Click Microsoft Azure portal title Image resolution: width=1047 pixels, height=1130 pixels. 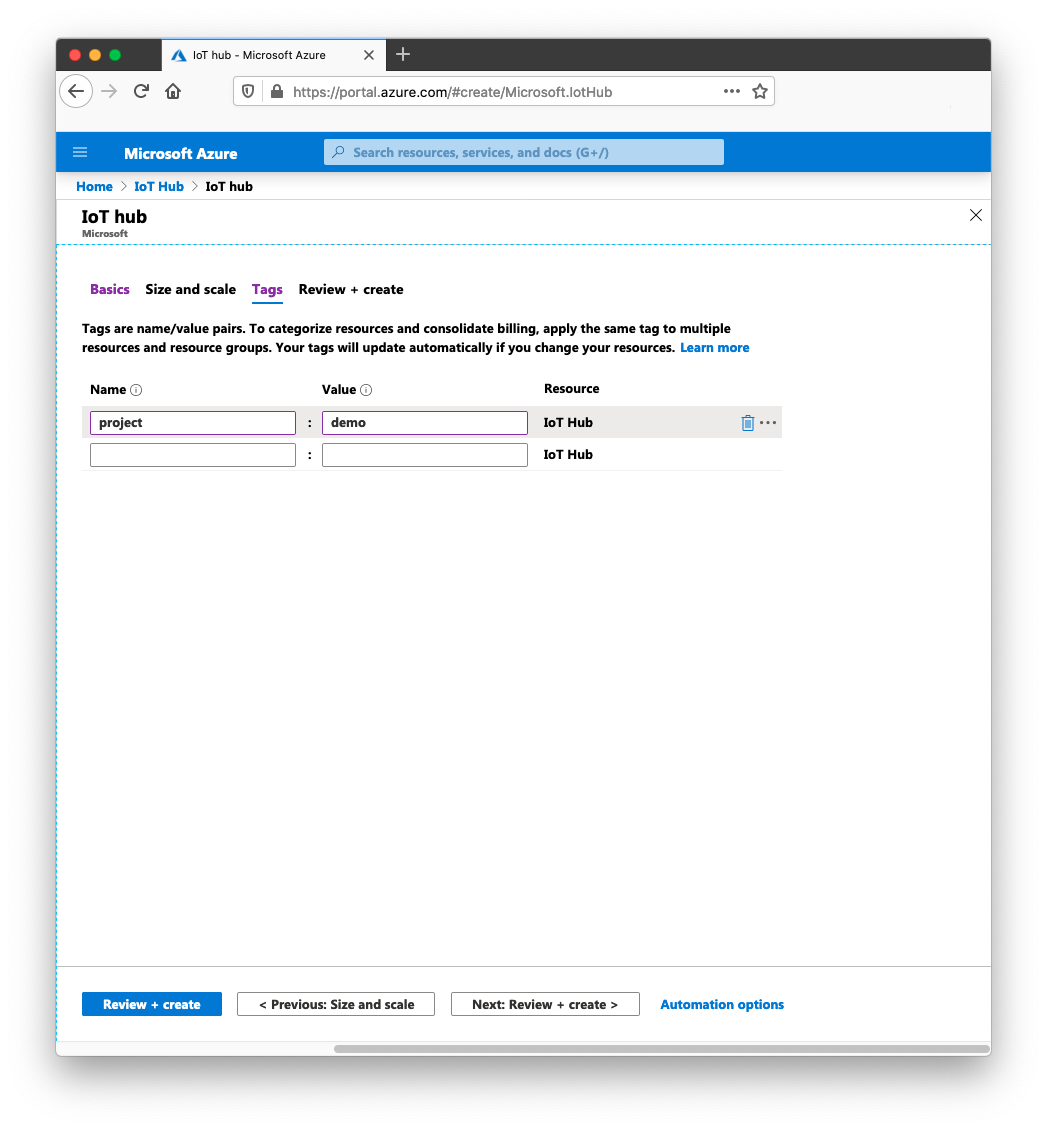(x=181, y=154)
